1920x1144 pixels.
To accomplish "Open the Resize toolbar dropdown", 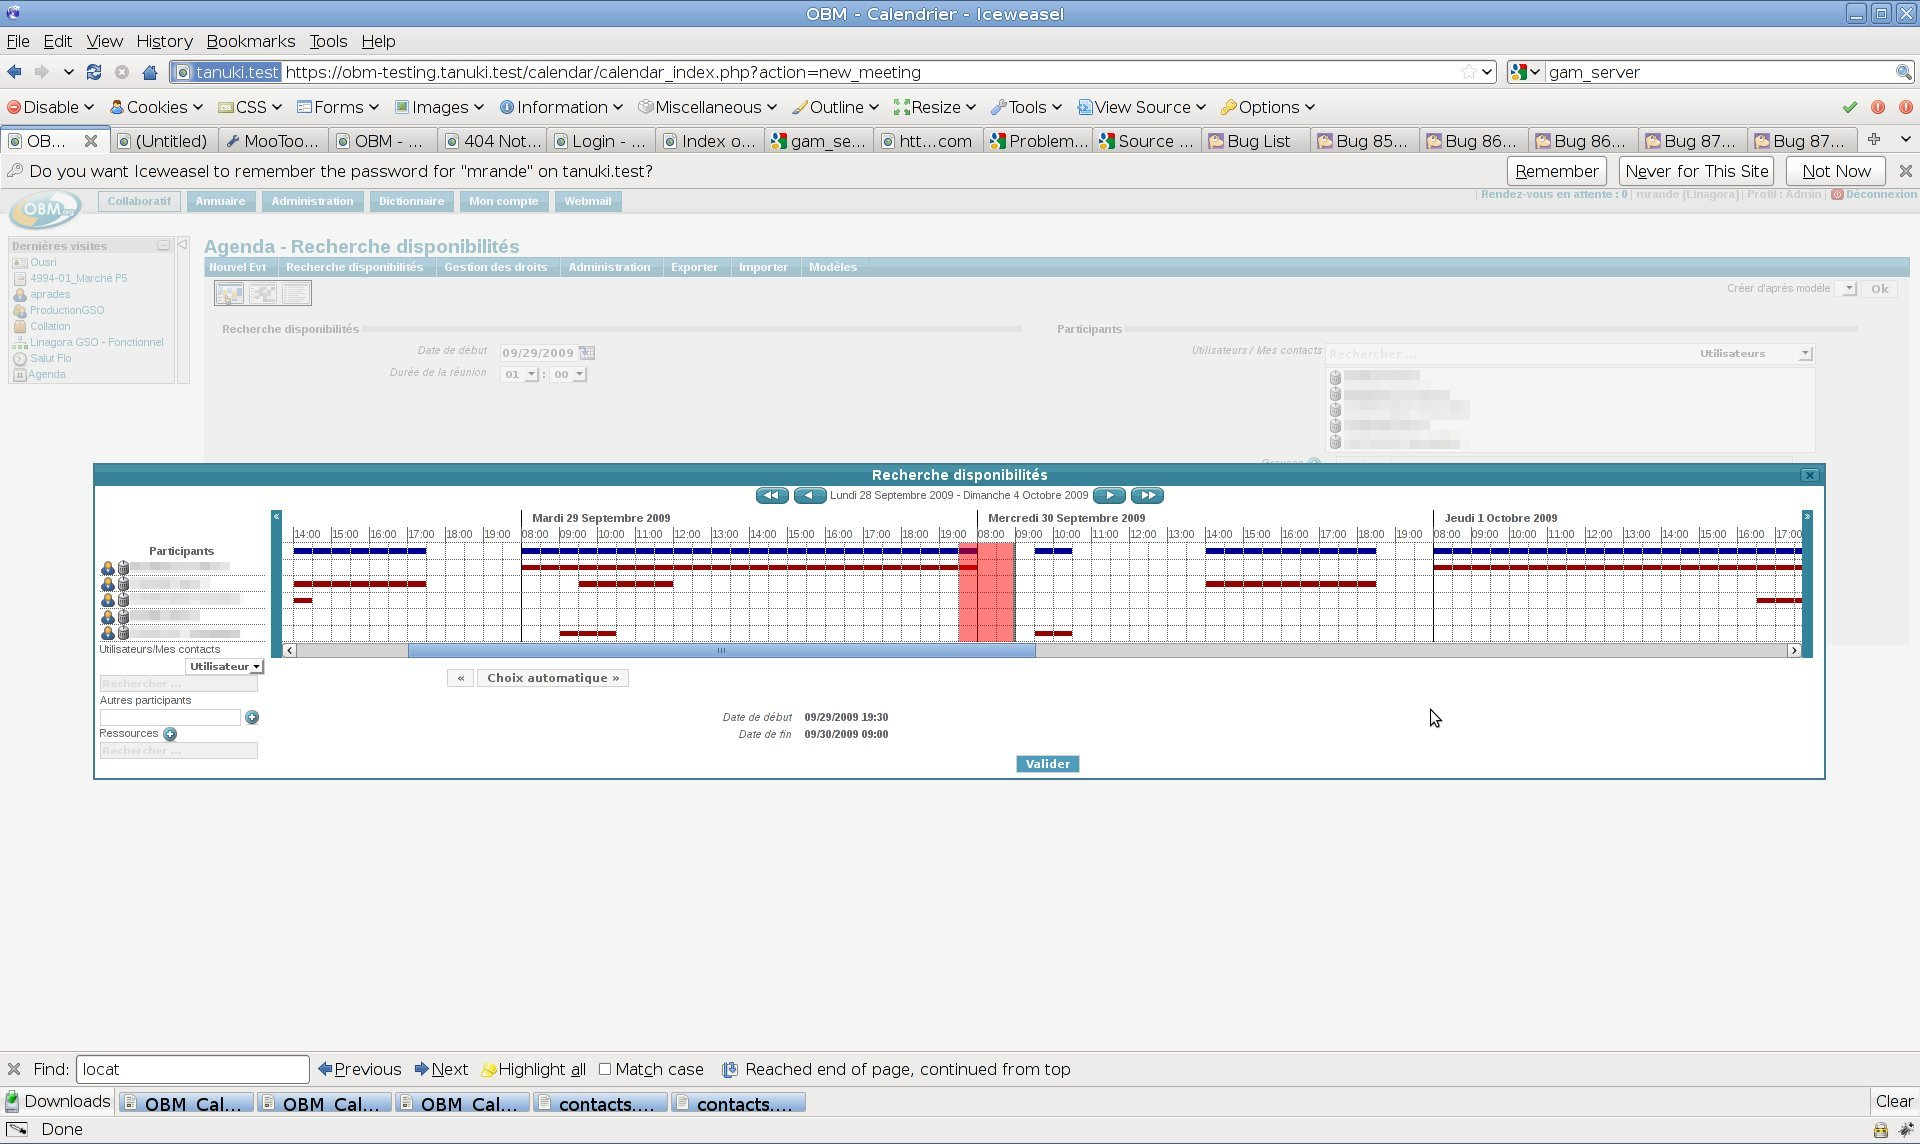I will click(x=934, y=107).
